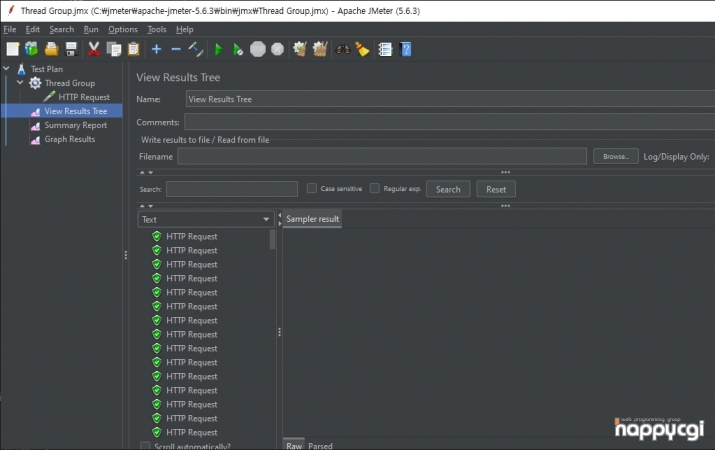Screen dimensions: 715x450
Task: Open search with the binoculars icon
Action: coord(343,49)
